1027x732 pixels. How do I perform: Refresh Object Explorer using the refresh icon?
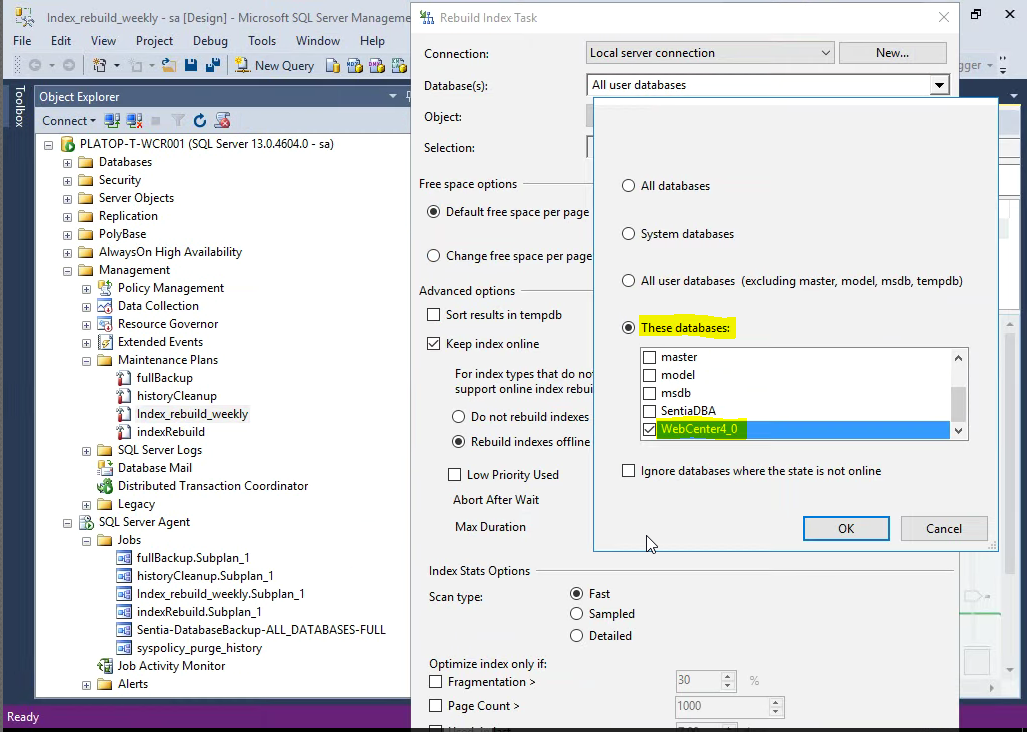click(x=200, y=121)
